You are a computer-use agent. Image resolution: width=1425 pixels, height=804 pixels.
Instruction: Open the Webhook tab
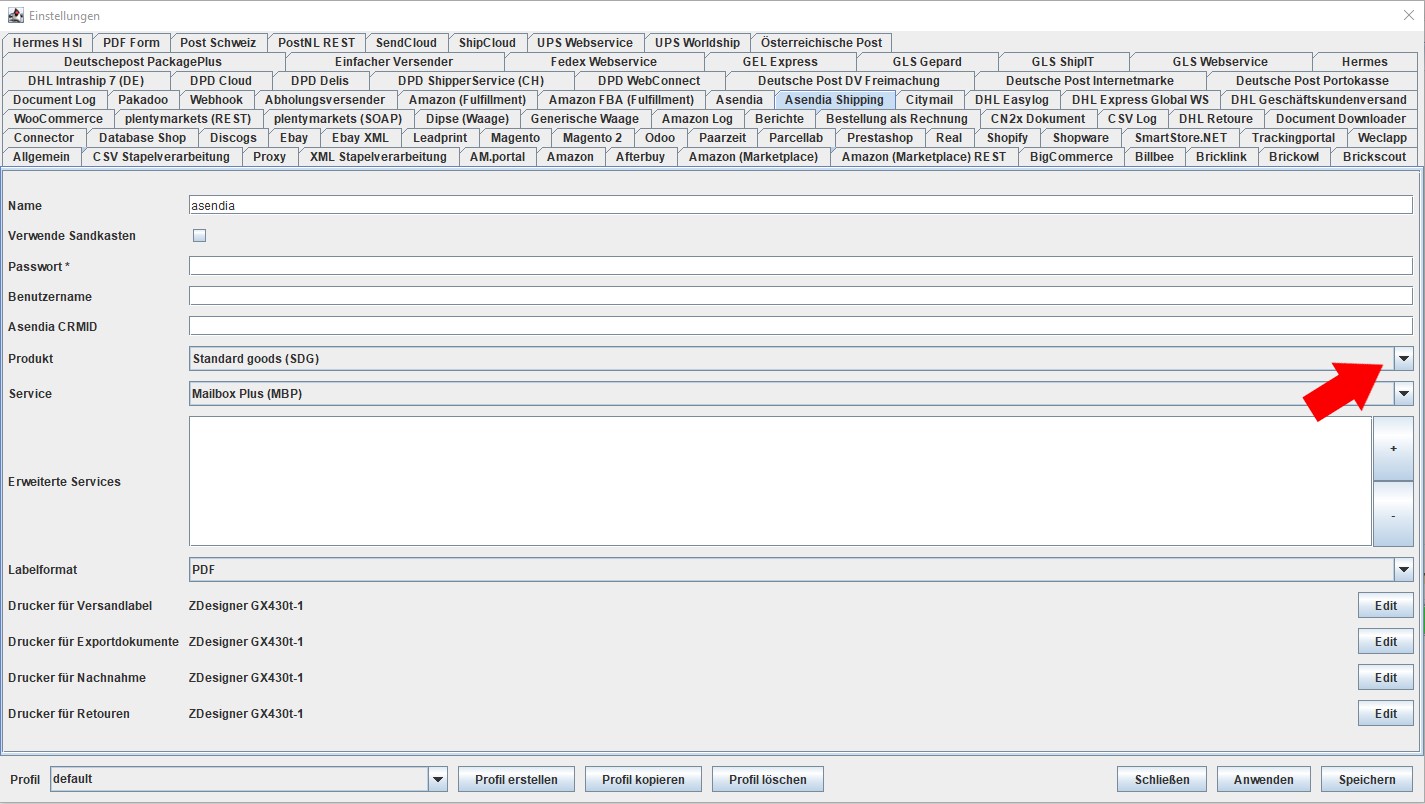(x=216, y=100)
